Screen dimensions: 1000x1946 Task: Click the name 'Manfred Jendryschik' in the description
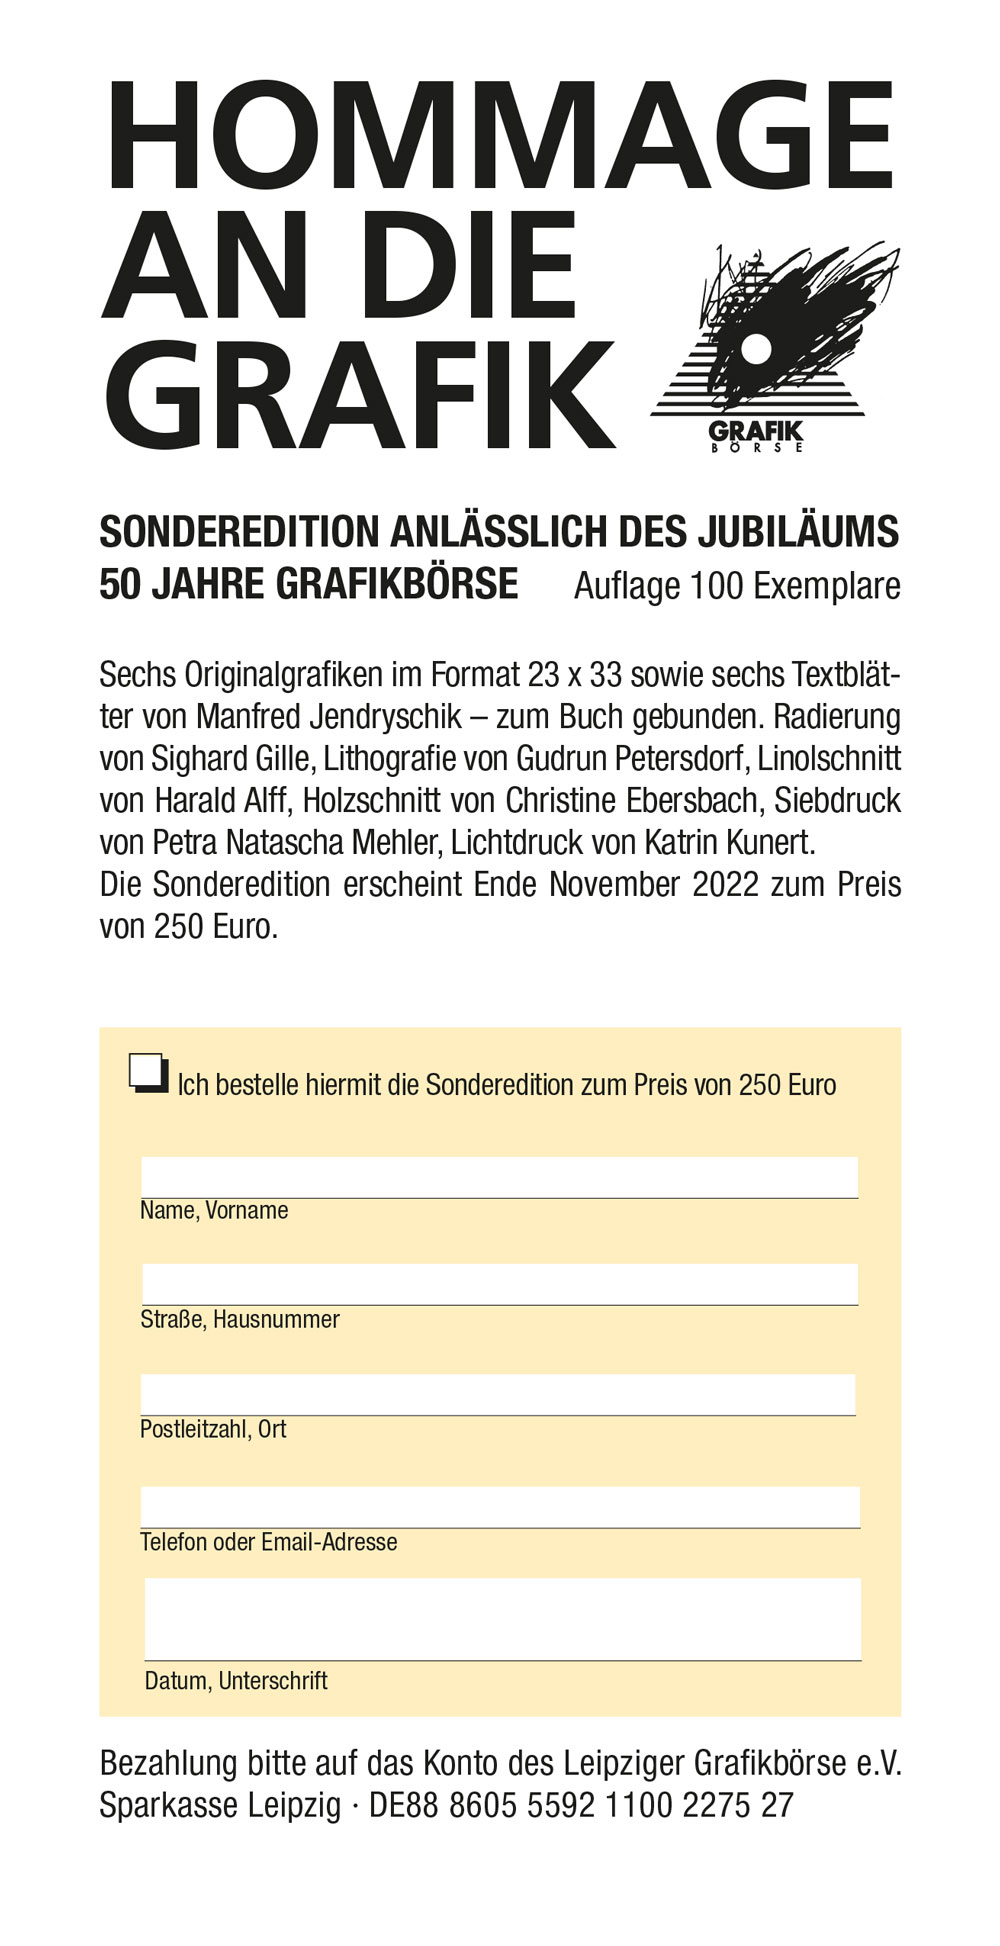[329, 717]
